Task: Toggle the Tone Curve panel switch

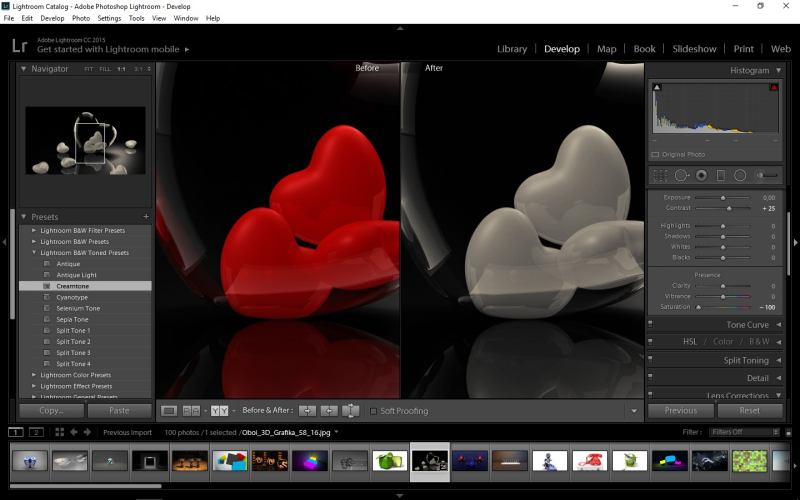Action: (651, 325)
